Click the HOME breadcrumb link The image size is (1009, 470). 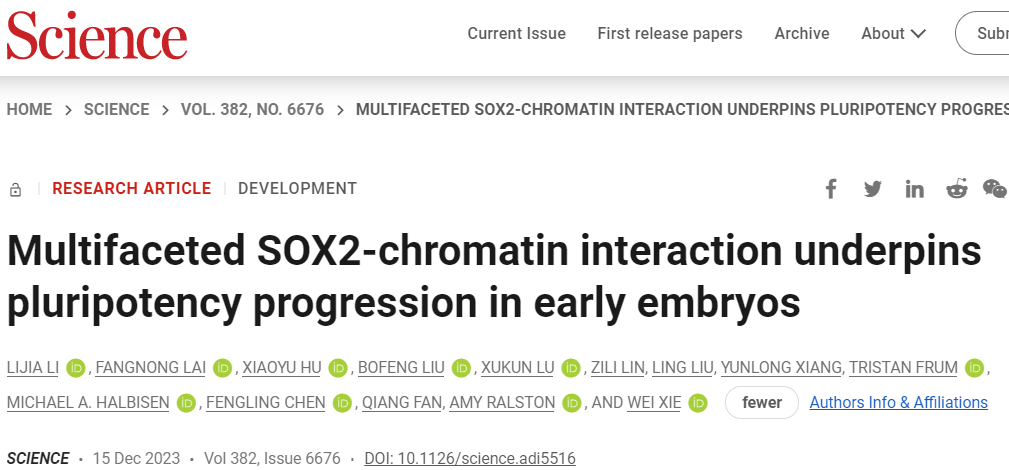click(29, 110)
